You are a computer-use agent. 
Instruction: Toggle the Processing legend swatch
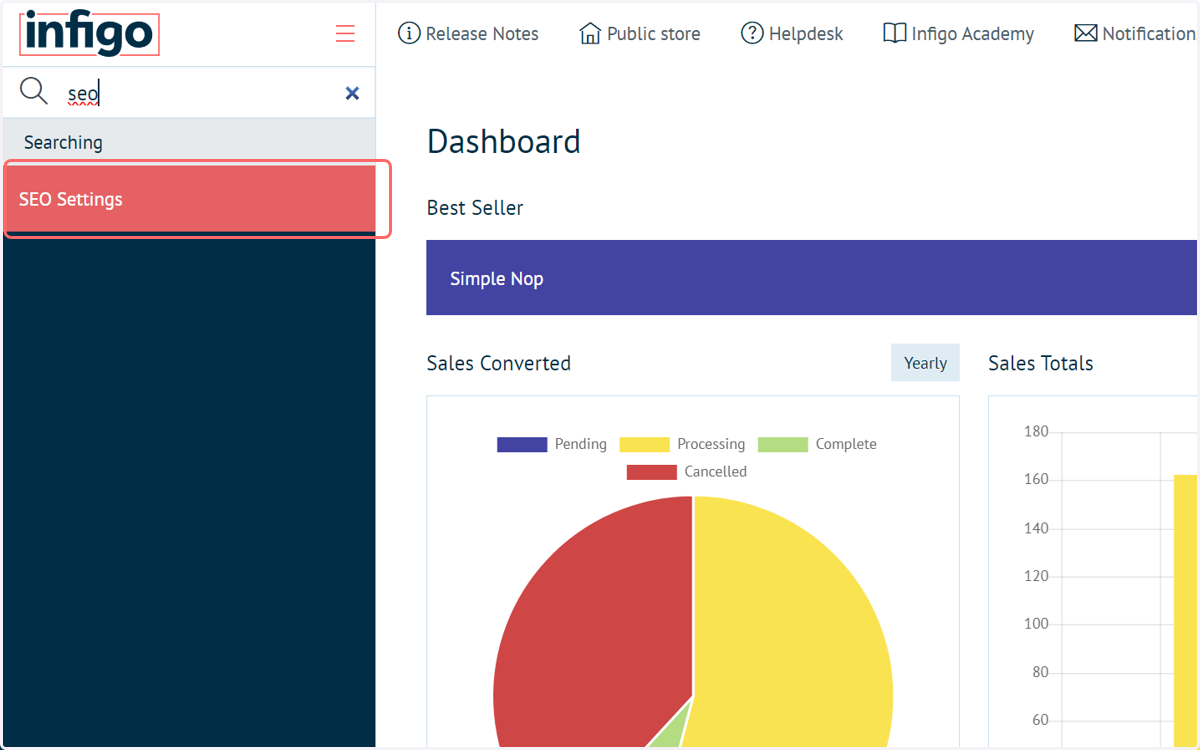pyautogui.click(x=644, y=444)
